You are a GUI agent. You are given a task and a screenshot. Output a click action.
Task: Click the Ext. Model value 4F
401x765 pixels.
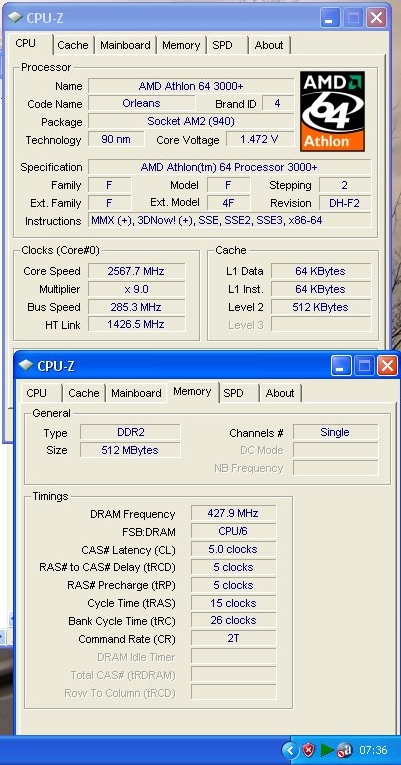pos(229,202)
